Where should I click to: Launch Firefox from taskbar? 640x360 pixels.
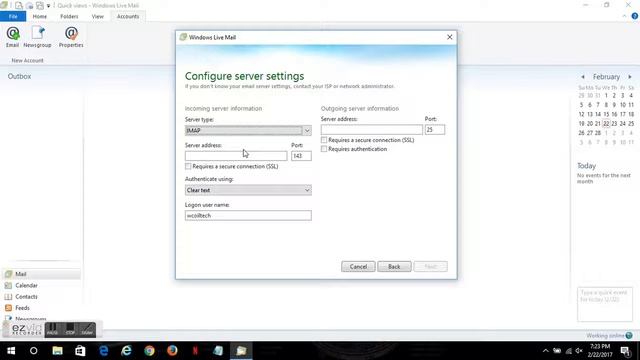coord(172,351)
